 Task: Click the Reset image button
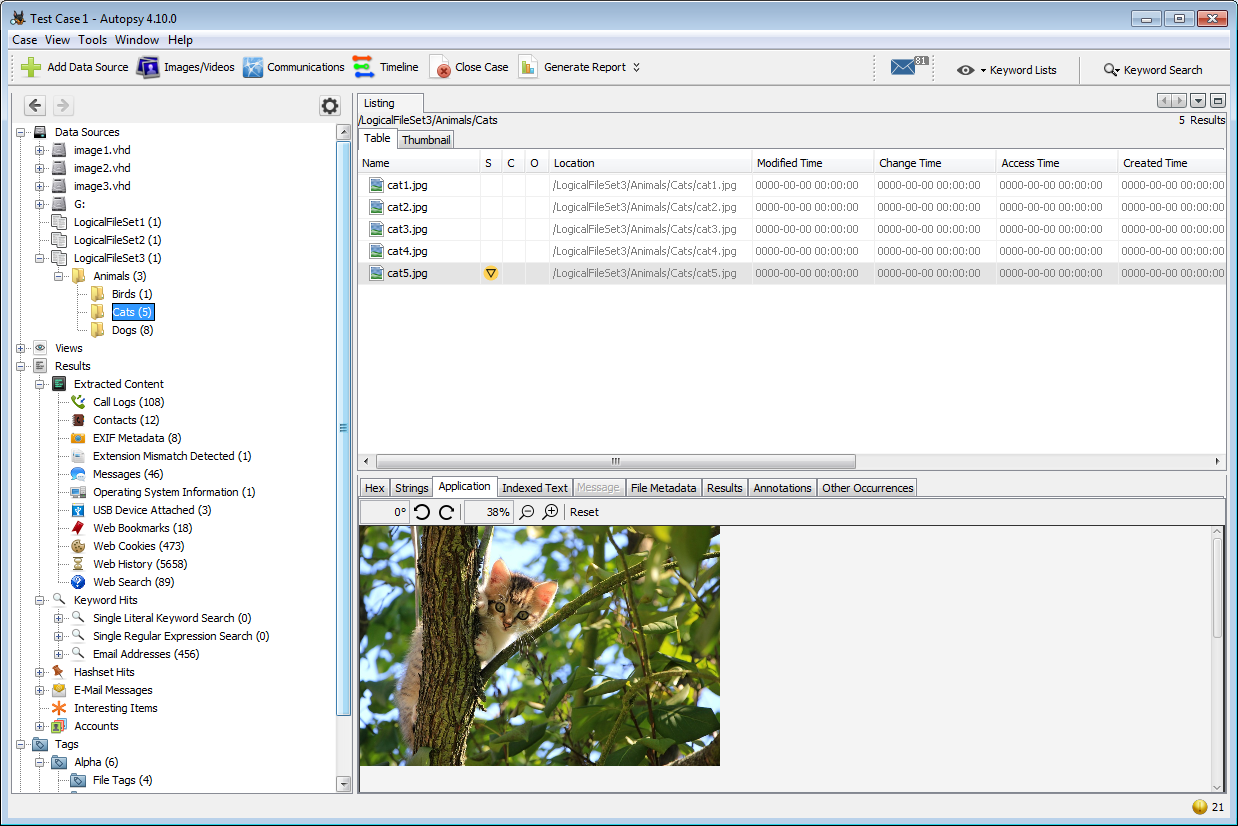pos(584,512)
